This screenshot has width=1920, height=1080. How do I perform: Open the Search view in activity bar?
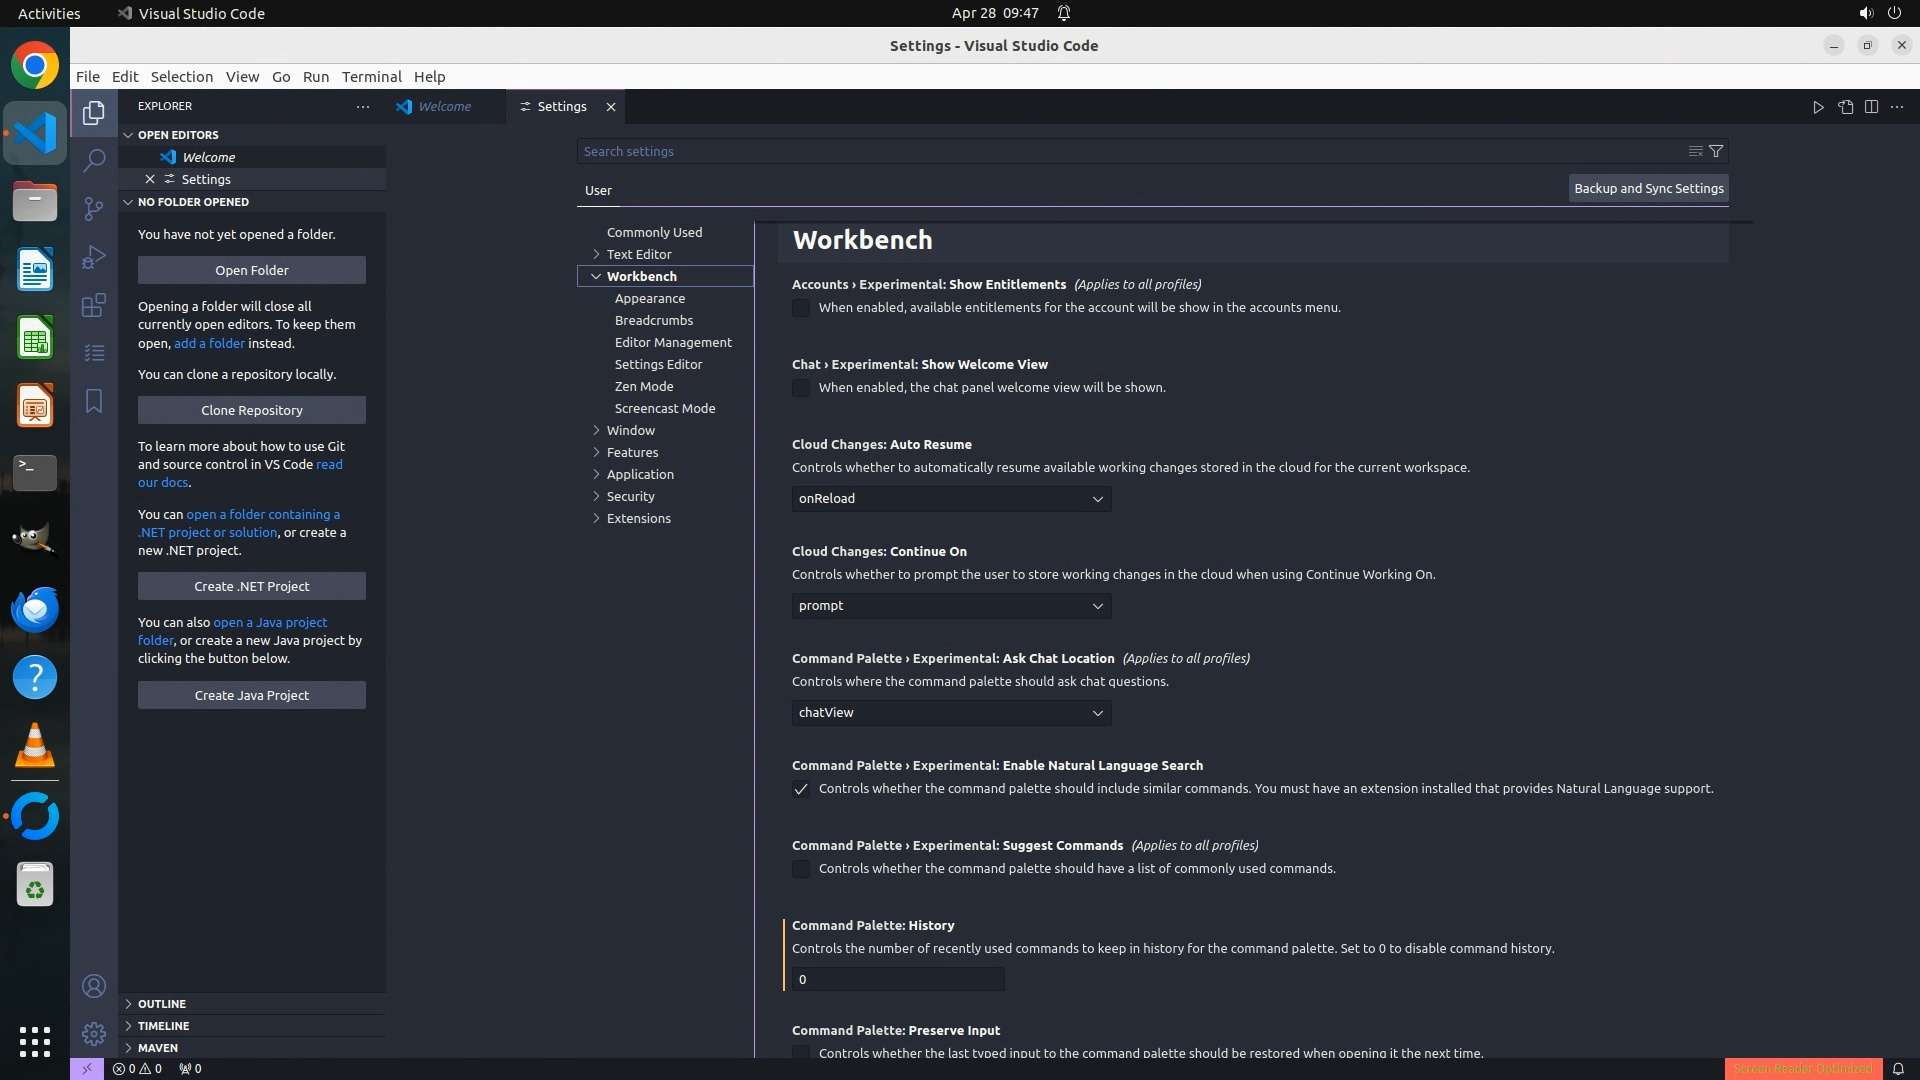[x=94, y=160]
